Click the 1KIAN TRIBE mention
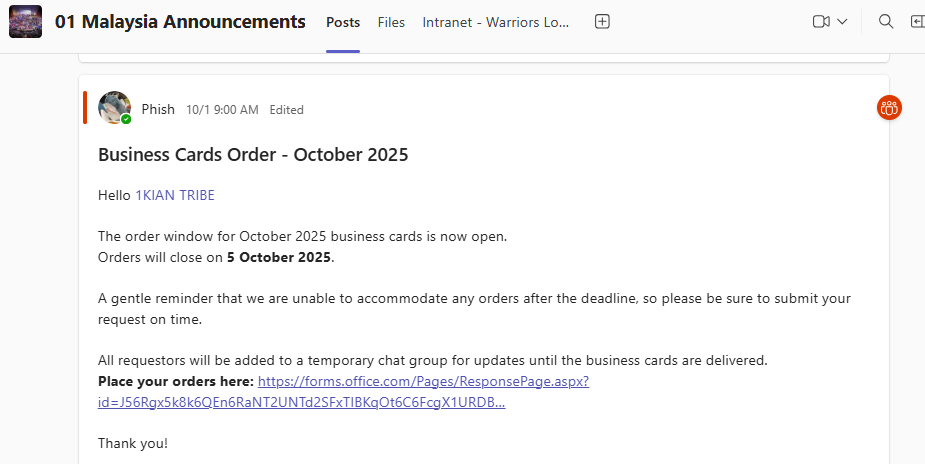 coord(175,195)
